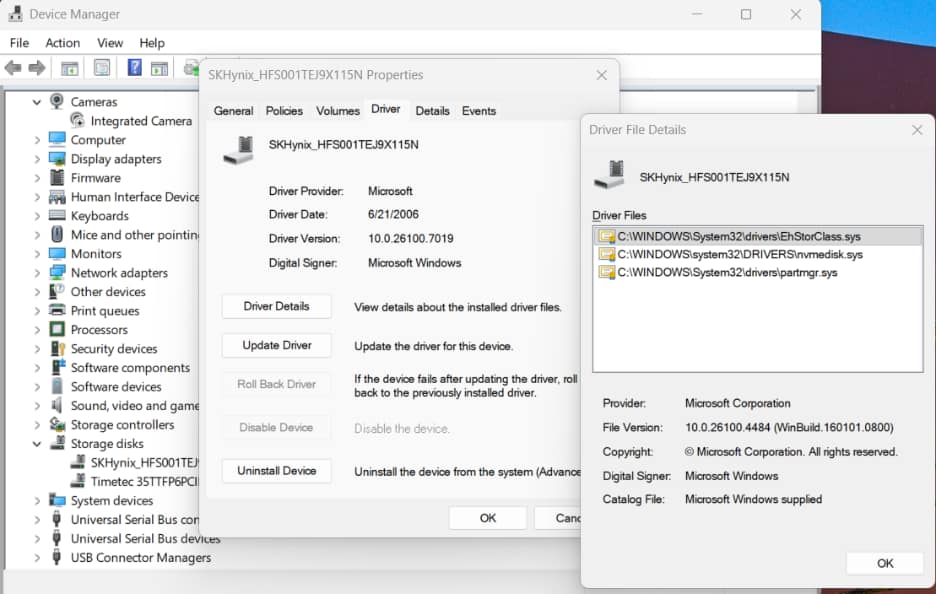
Task: Click the USB Connector Managers icon
Action: (57, 557)
